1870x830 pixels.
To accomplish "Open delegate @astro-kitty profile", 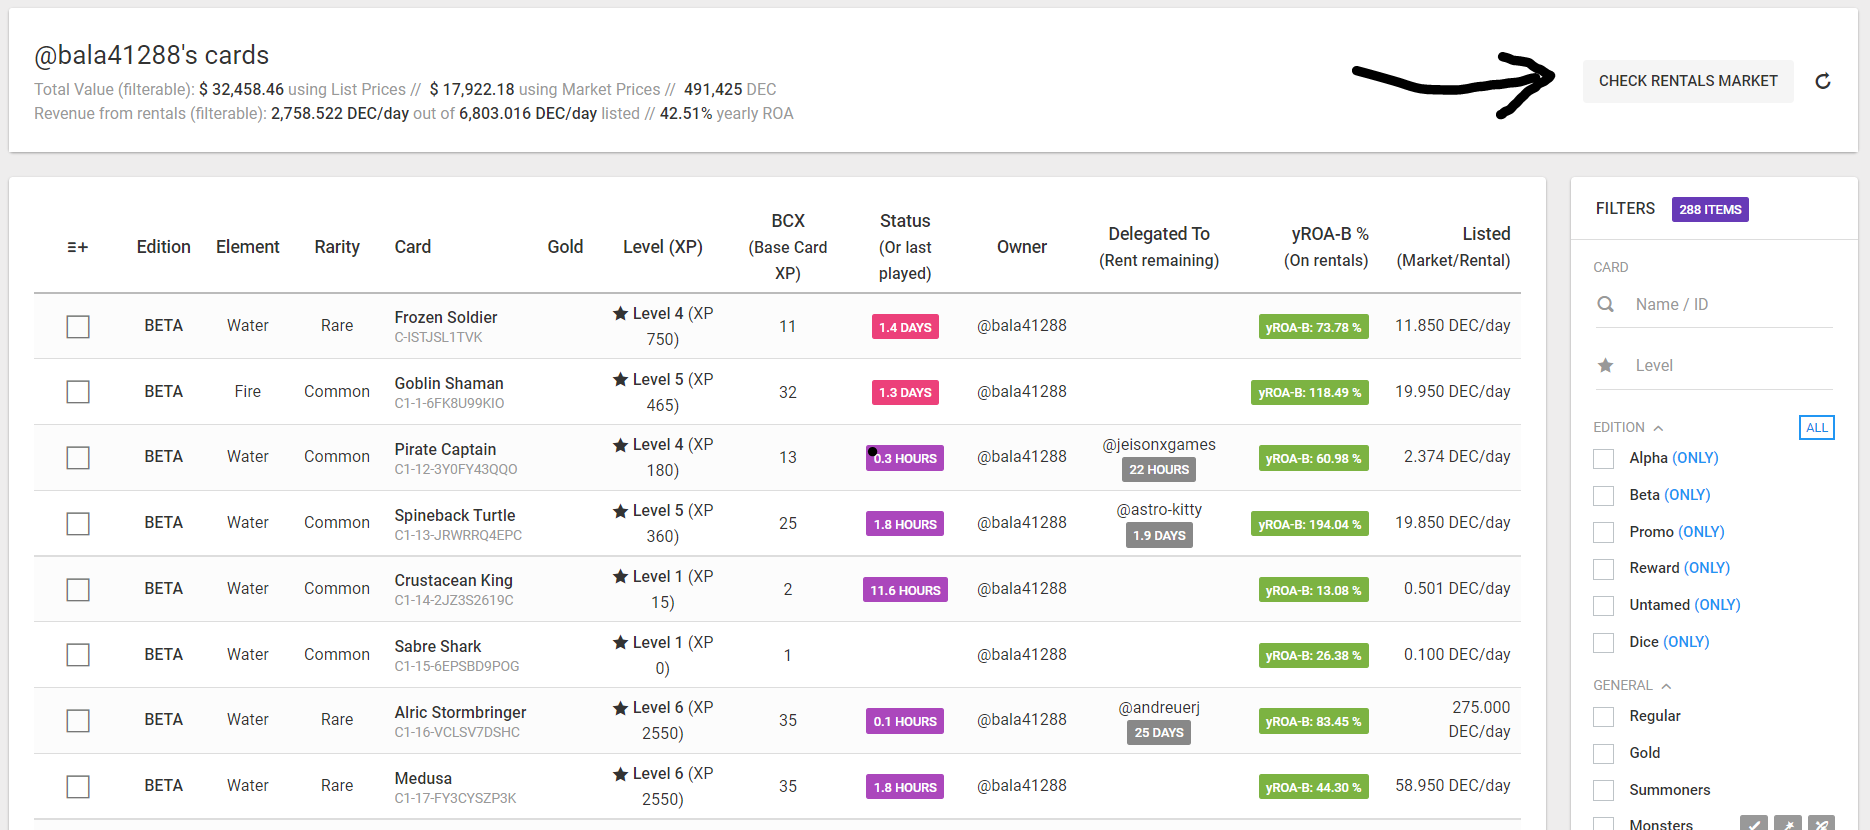I will click(x=1159, y=510).
